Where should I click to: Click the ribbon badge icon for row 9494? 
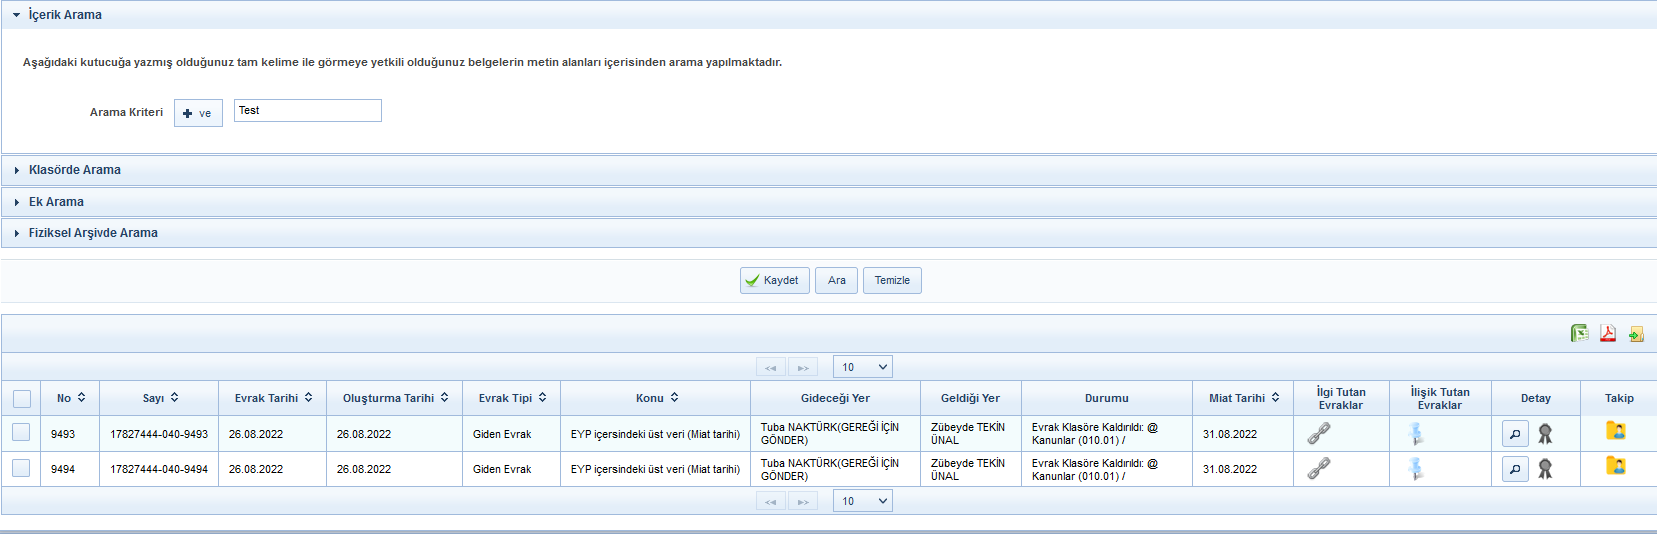click(1545, 469)
